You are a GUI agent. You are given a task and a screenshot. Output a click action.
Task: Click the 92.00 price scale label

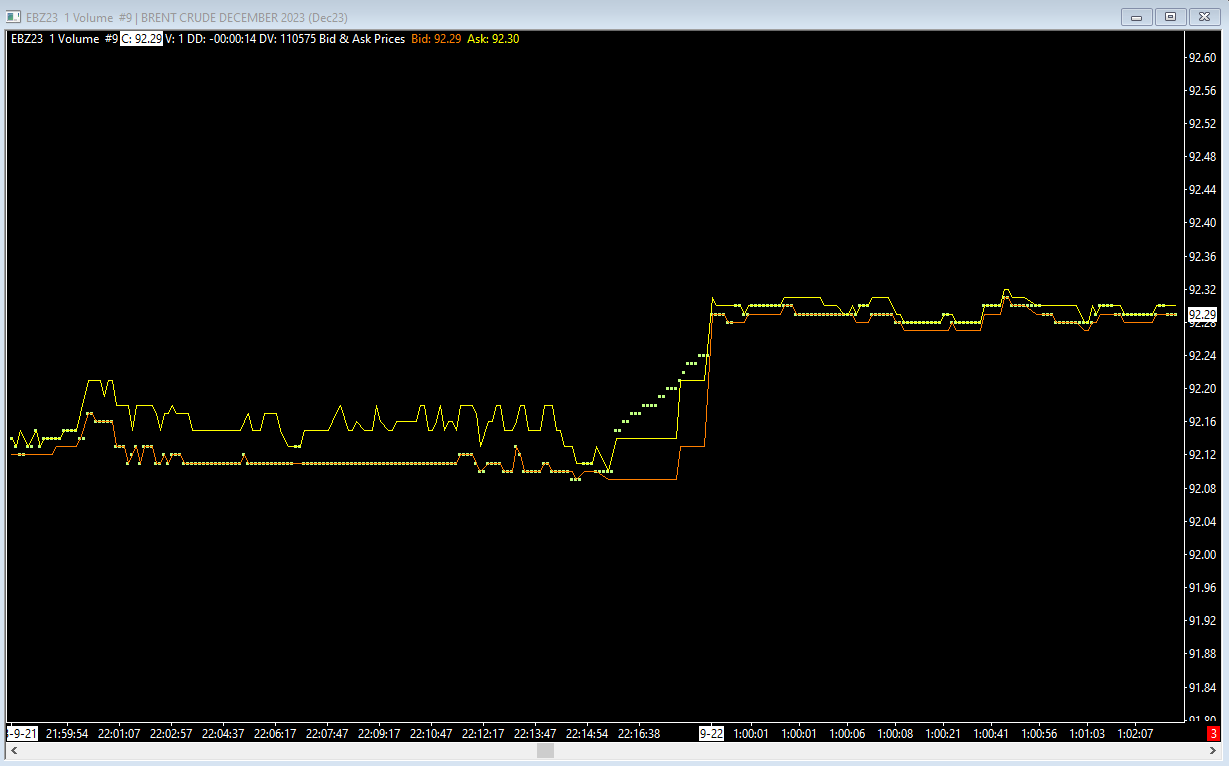1201,555
